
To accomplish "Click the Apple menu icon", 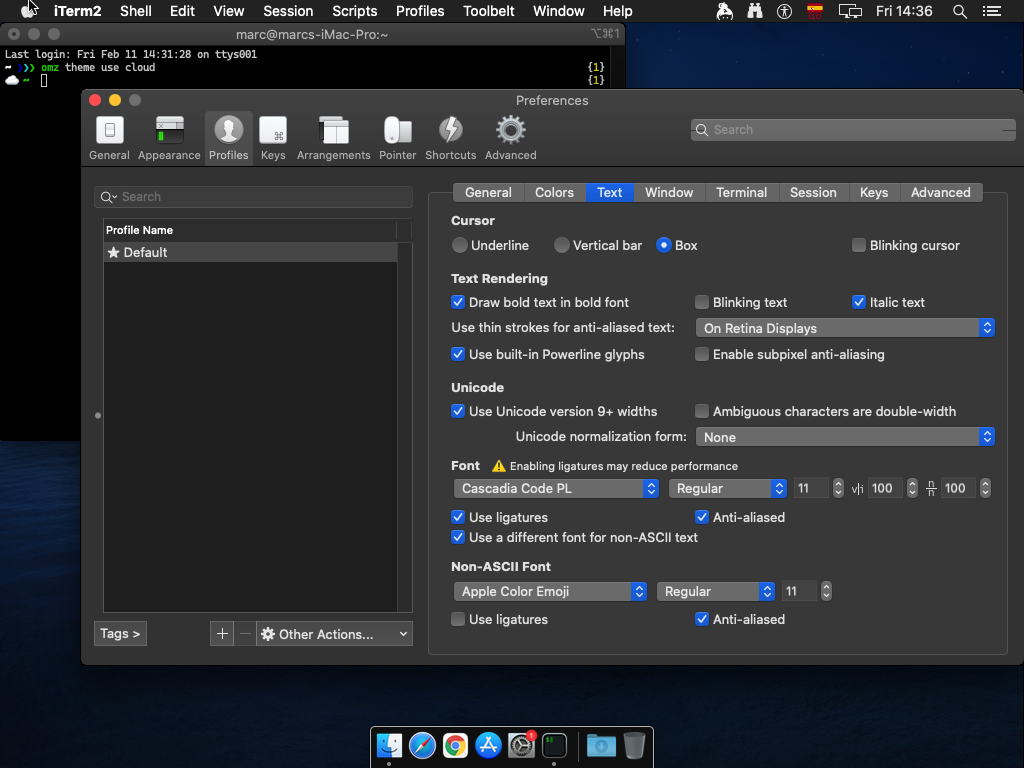I will click(x=28, y=11).
